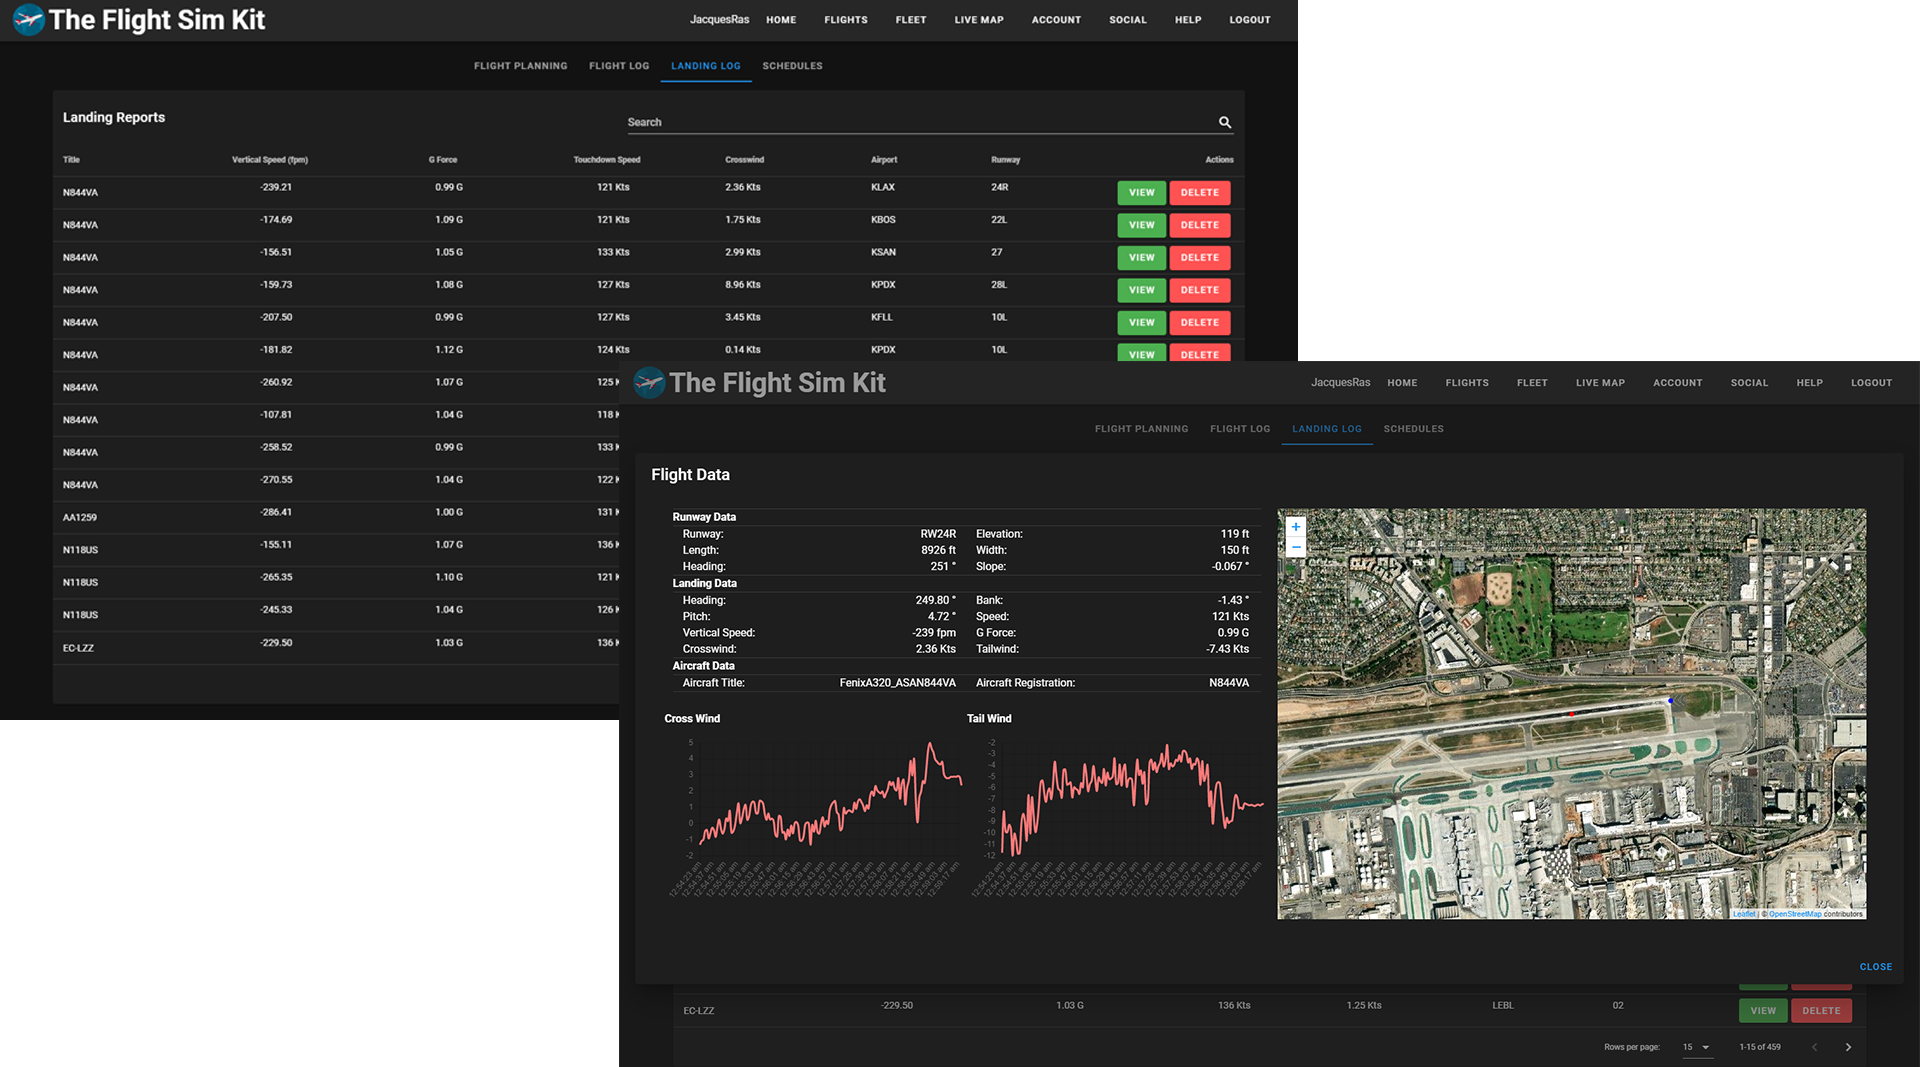This screenshot has width=1920, height=1067.
Task: Click VIEW on the KLAX landing report
Action: 1141,192
